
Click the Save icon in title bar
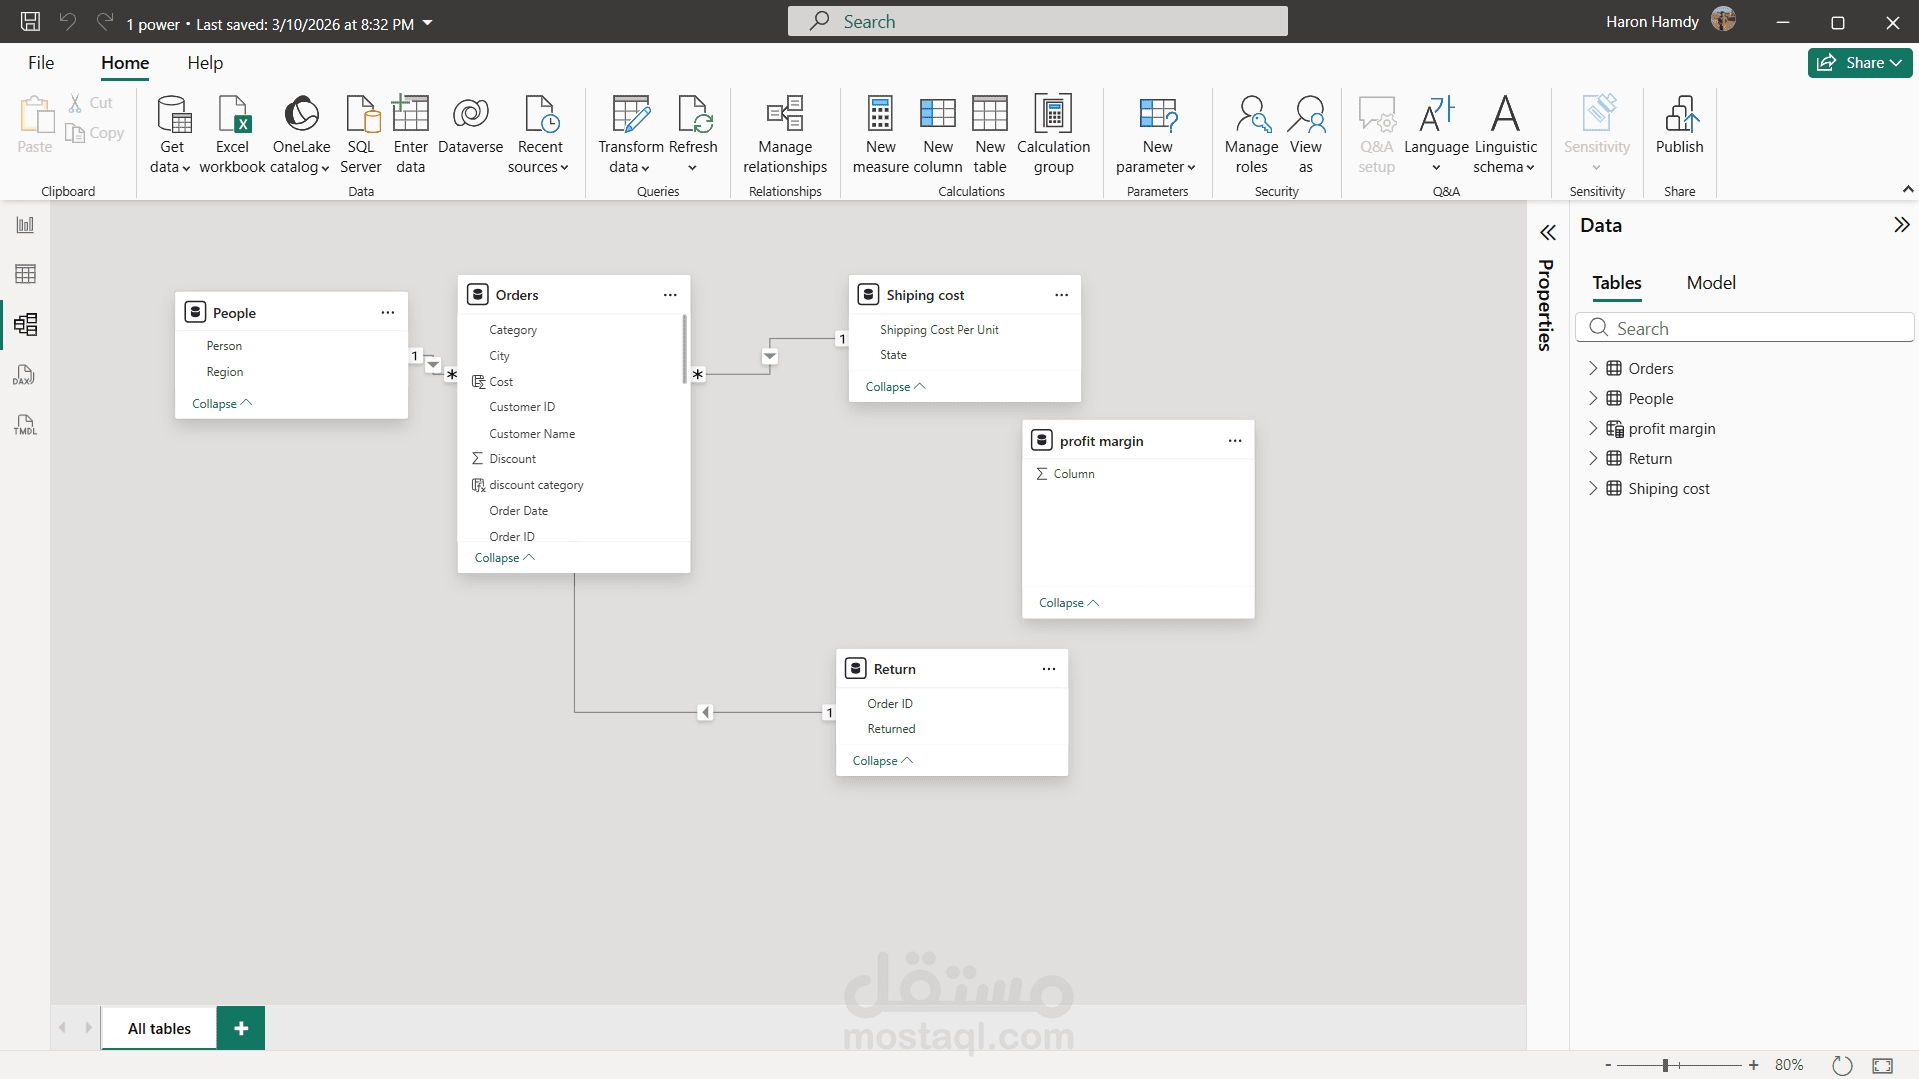[x=30, y=22]
